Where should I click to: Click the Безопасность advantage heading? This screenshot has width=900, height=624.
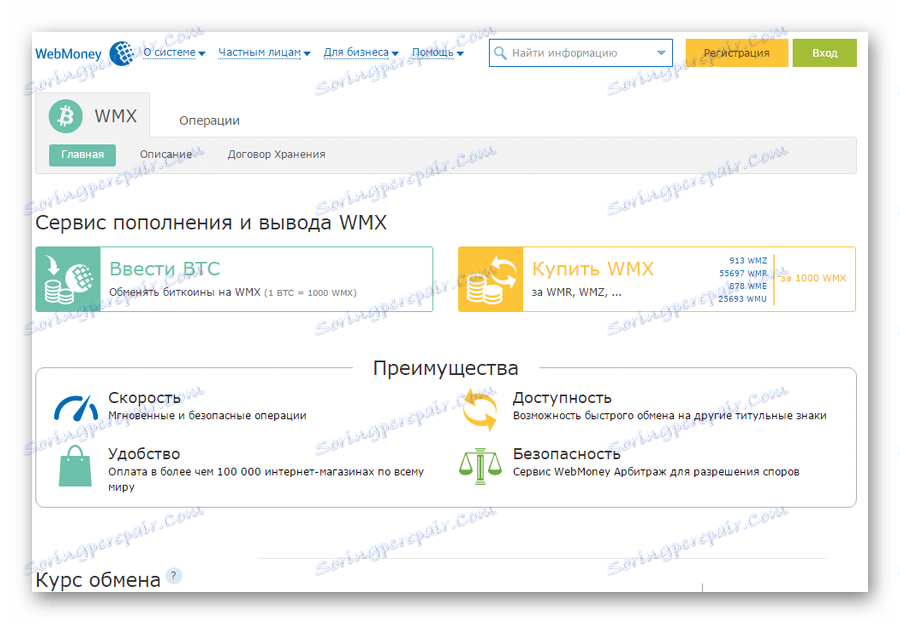pyautogui.click(x=567, y=454)
